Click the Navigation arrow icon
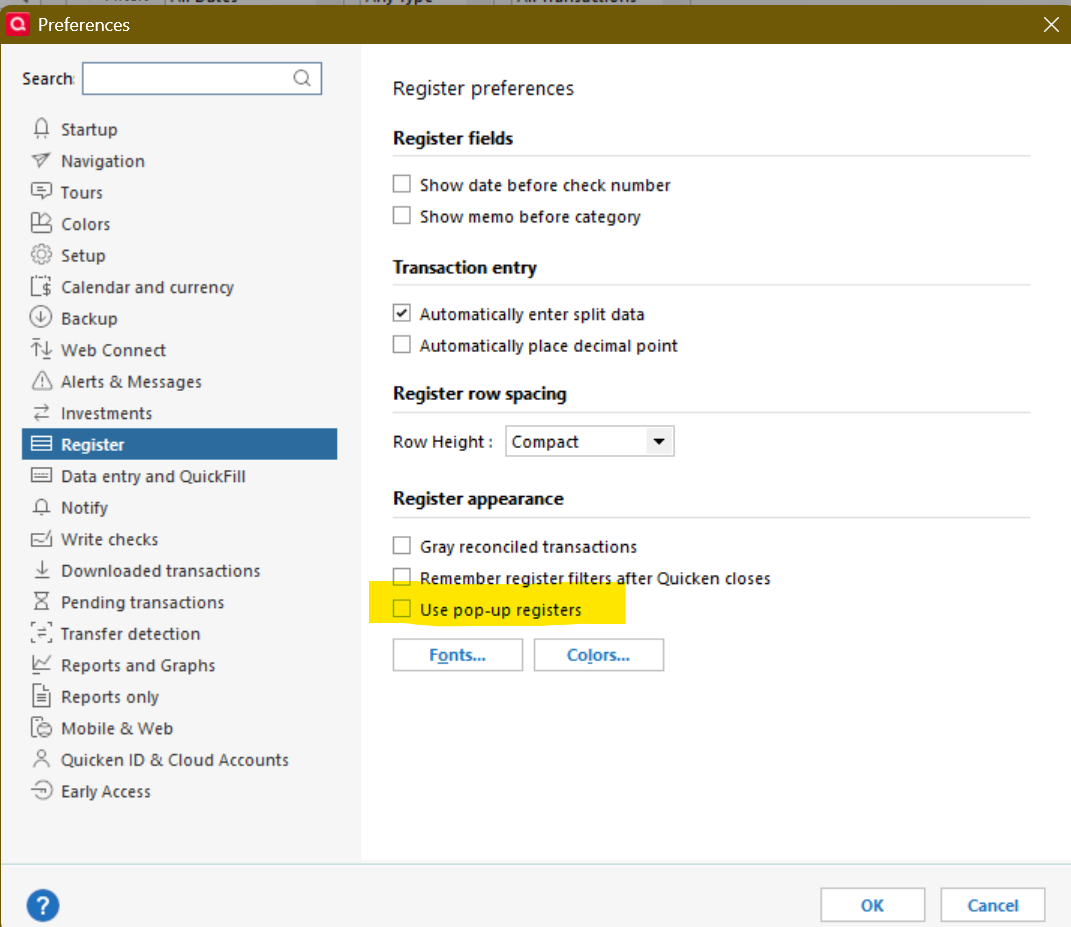1071x927 pixels. pos(41,160)
